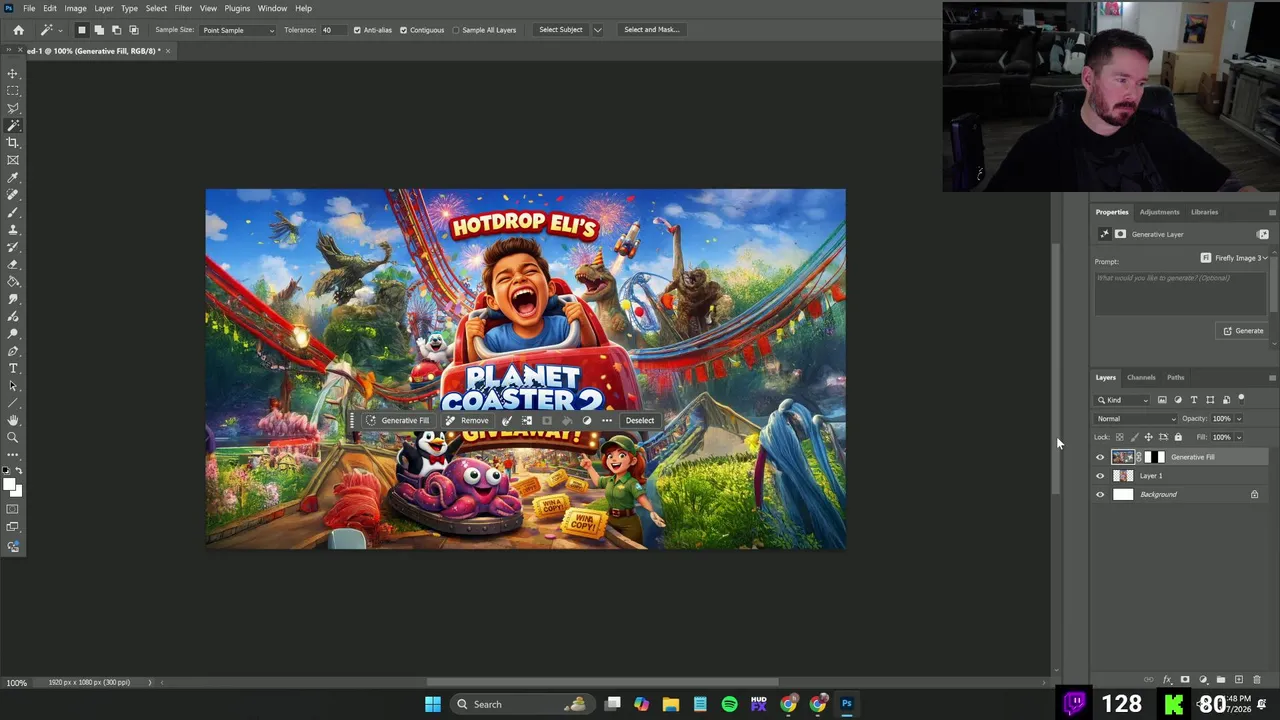This screenshot has width=1280, height=720.
Task: Select the Pen tool
Action: pyautogui.click(x=13, y=351)
